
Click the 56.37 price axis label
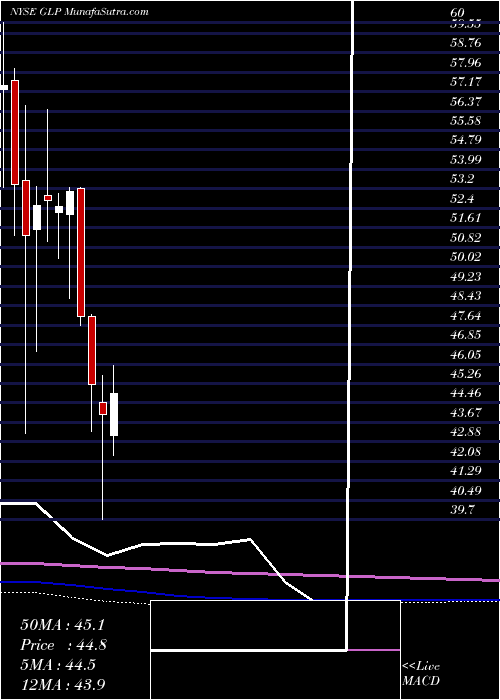coord(465,102)
